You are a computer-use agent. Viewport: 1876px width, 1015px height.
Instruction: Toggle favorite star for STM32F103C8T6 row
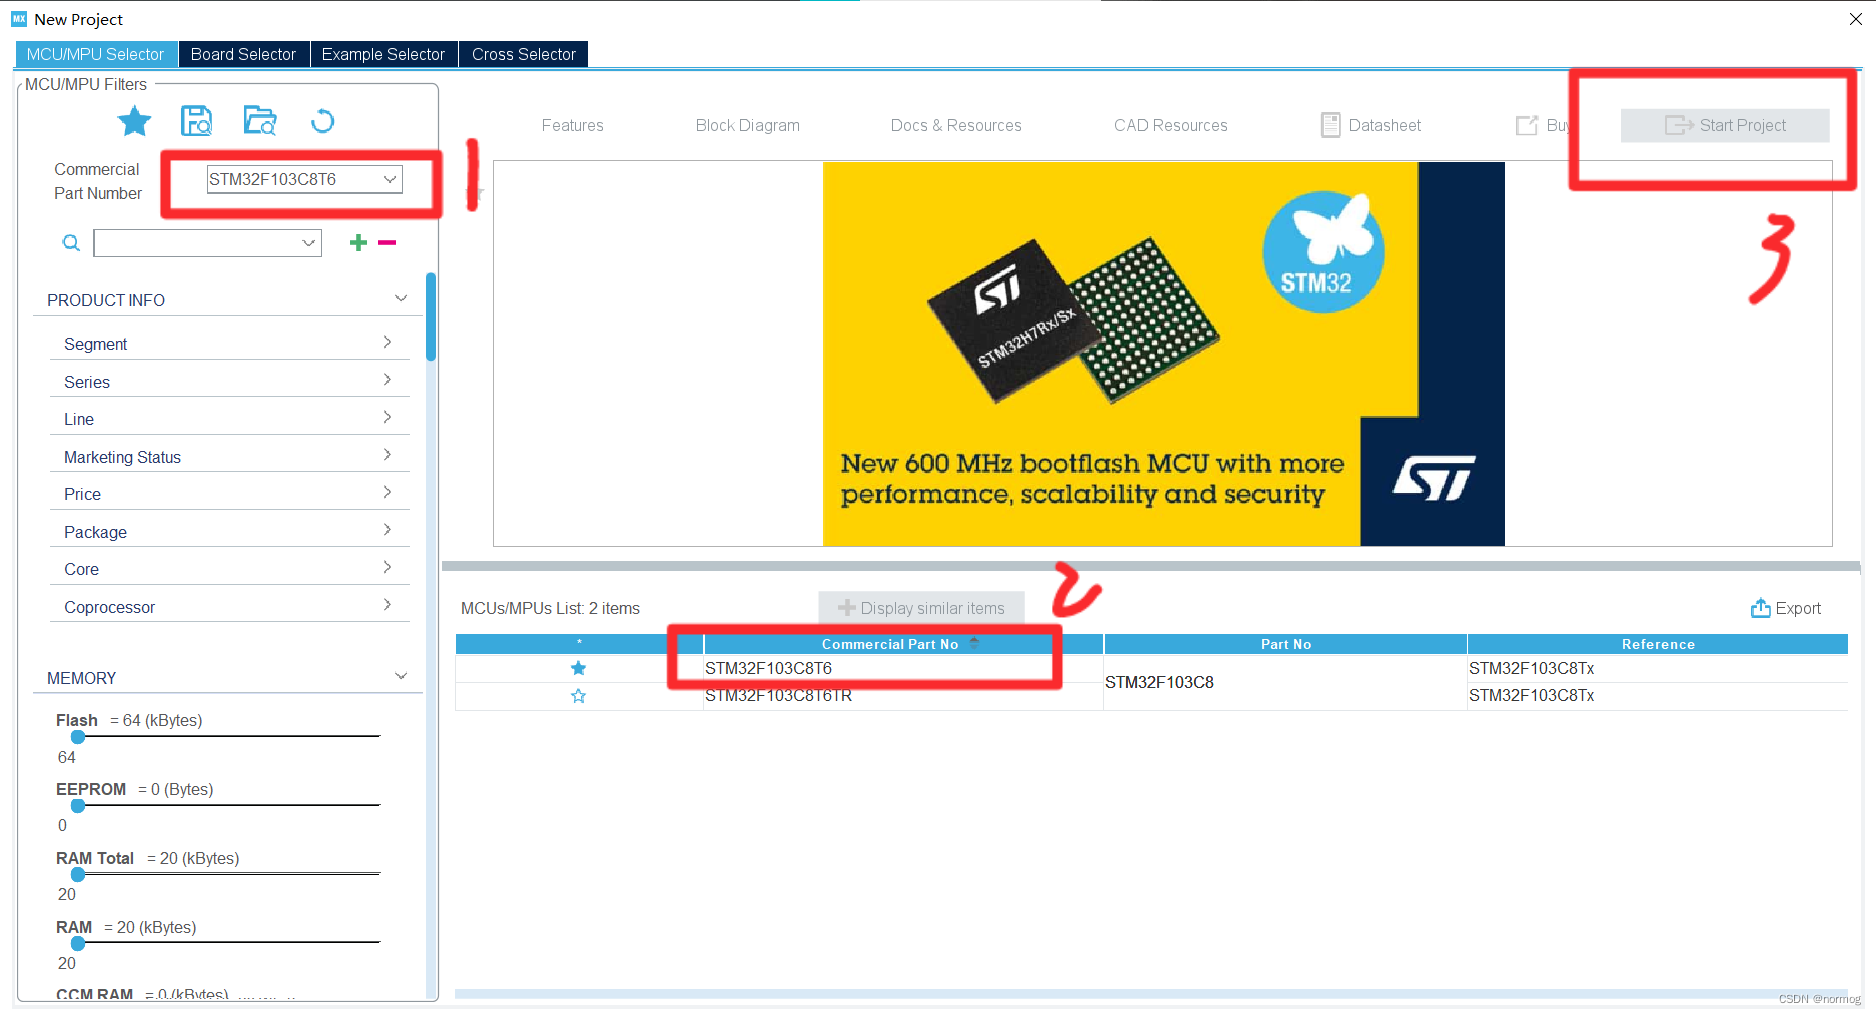coord(578,668)
